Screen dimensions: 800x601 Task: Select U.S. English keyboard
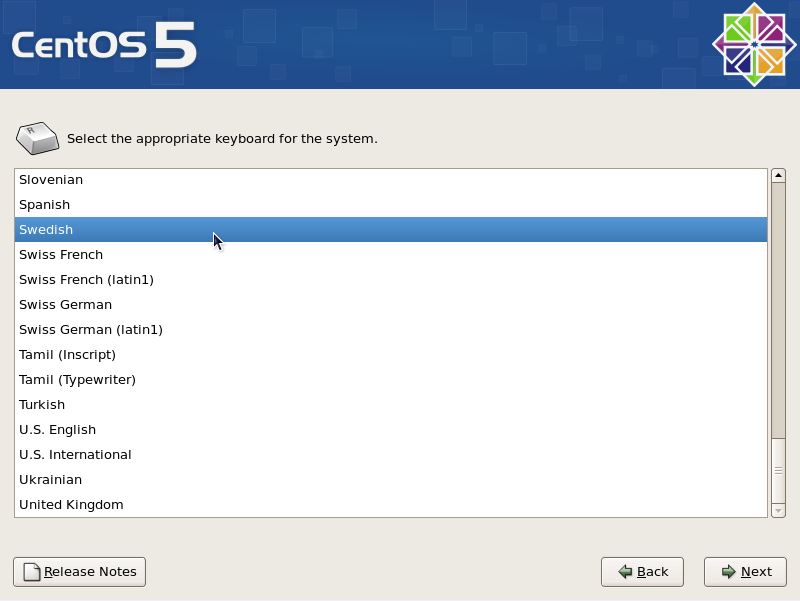point(391,430)
